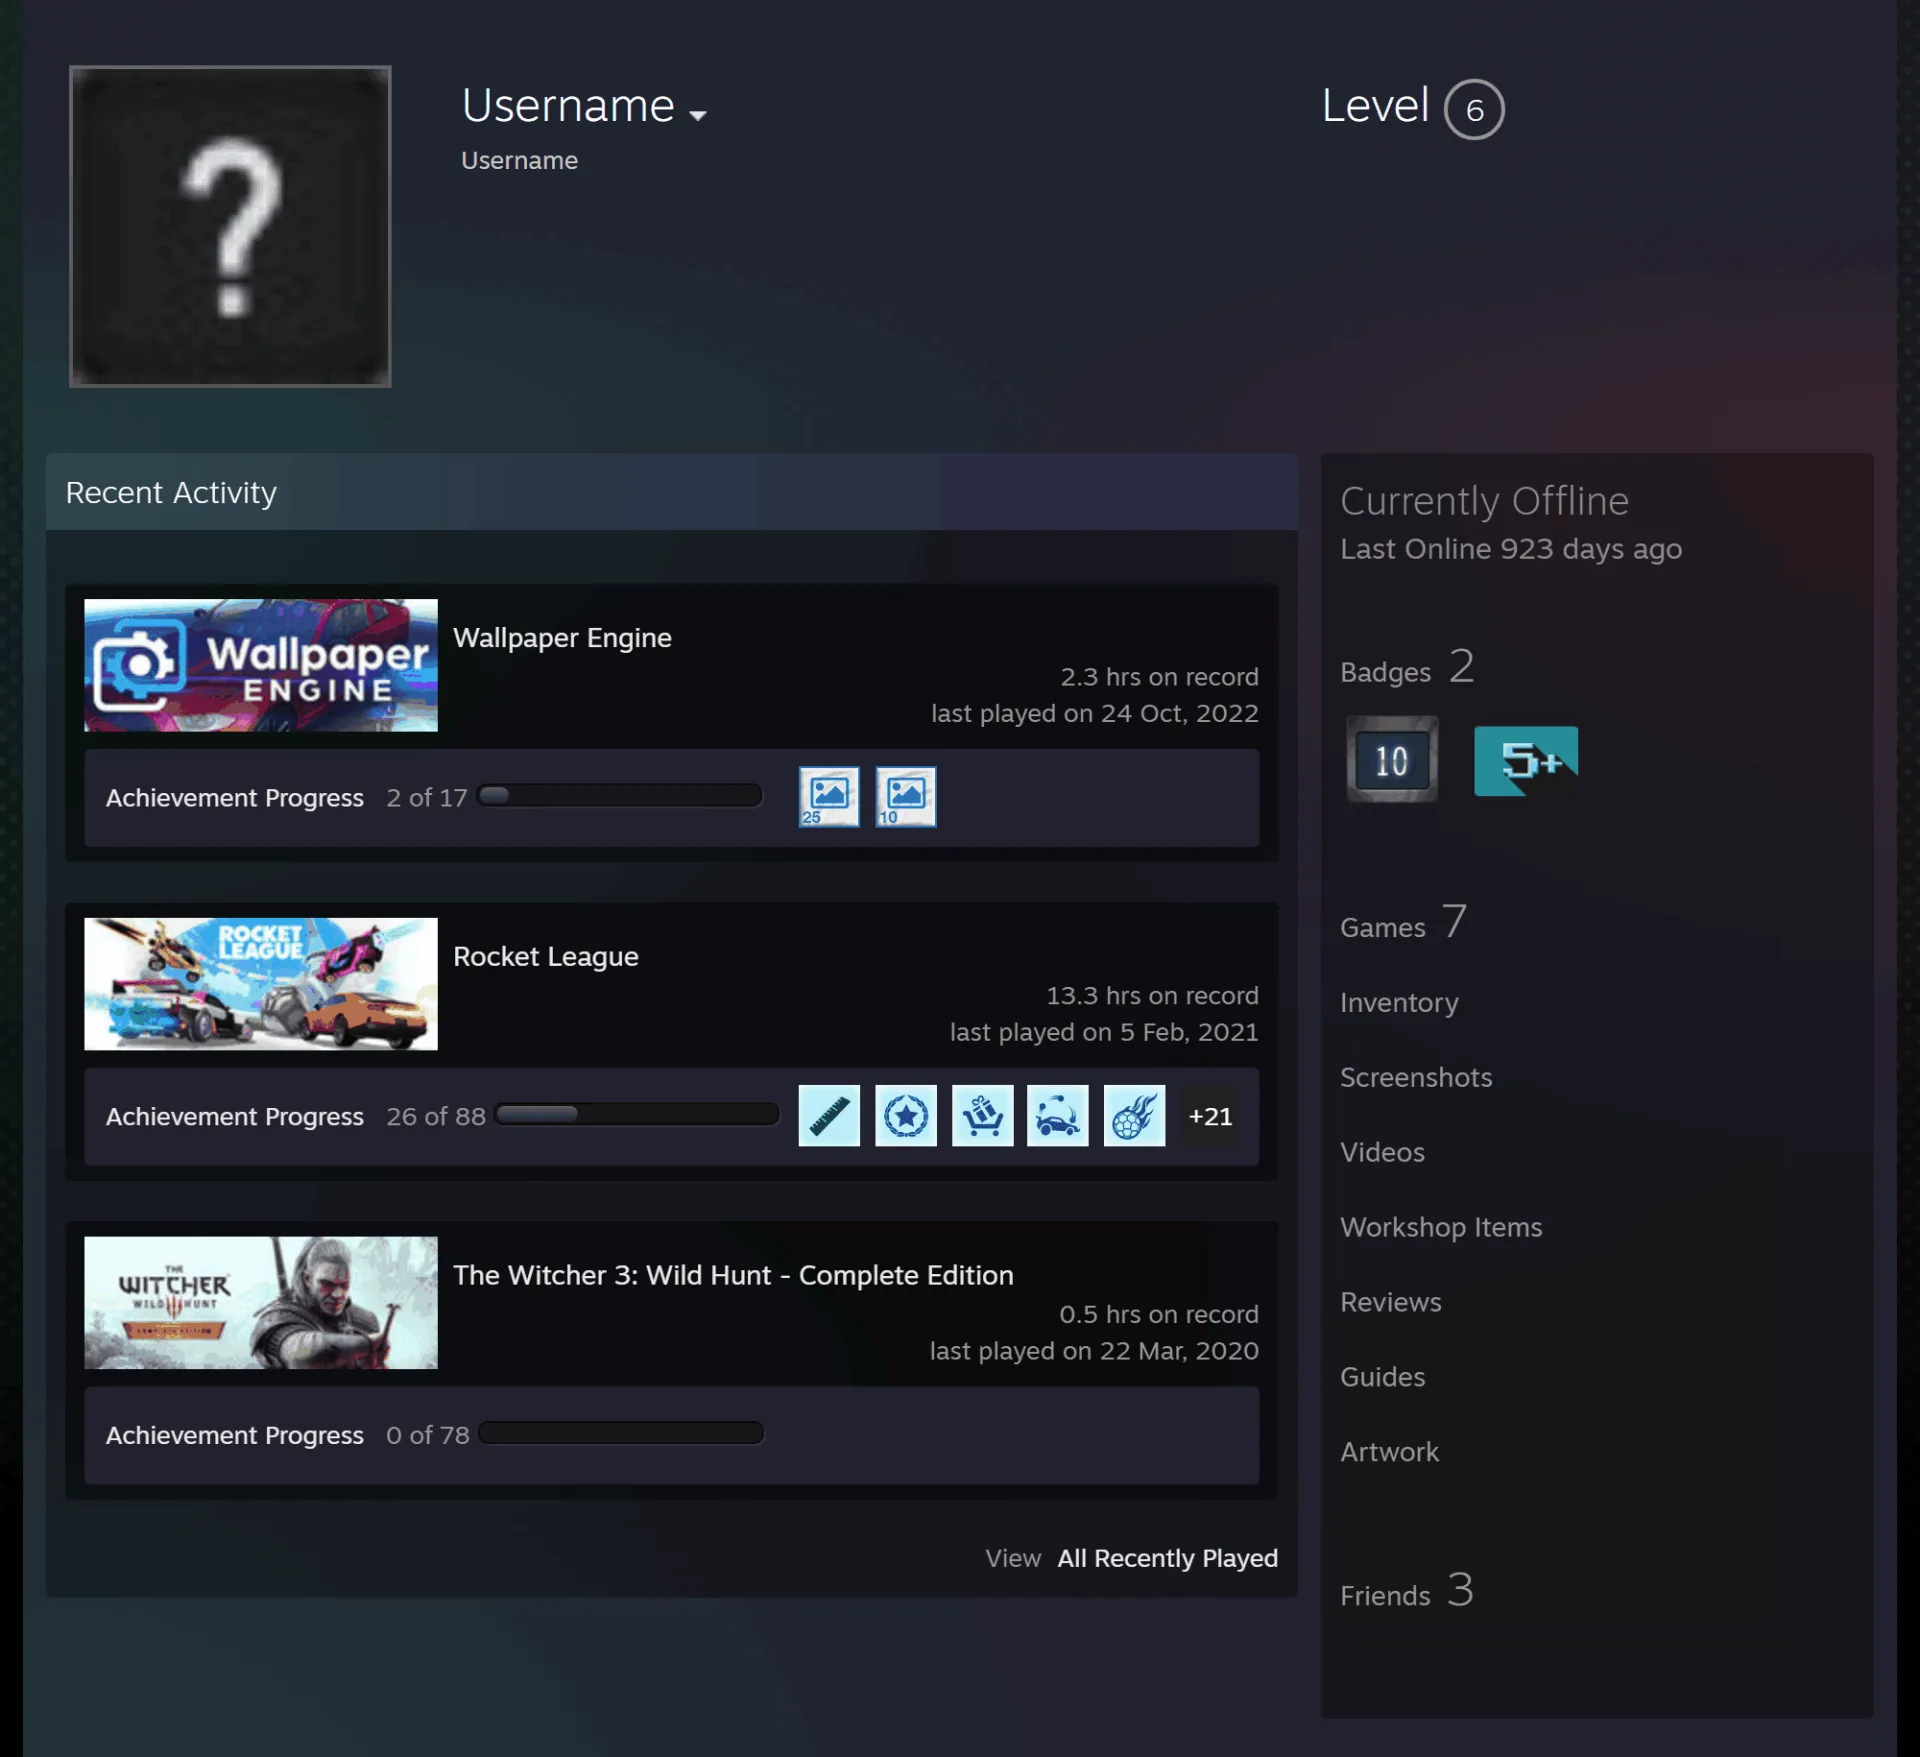Click the Wallpaper Engine title link

click(562, 638)
